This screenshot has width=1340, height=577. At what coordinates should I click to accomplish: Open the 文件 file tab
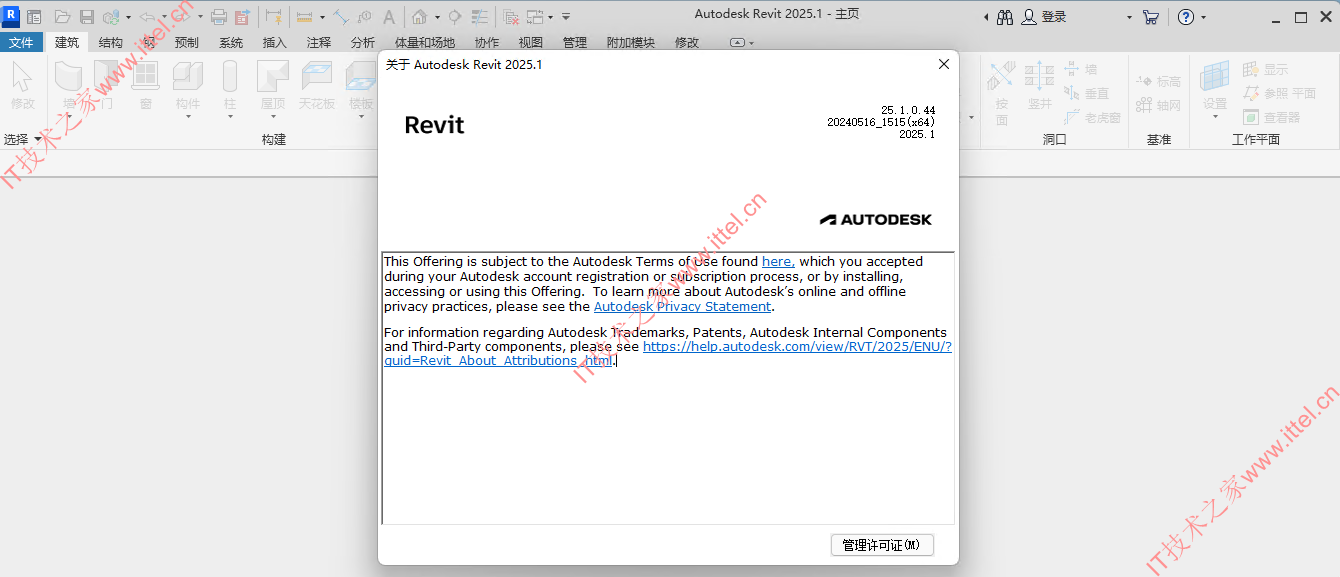(x=21, y=42)
